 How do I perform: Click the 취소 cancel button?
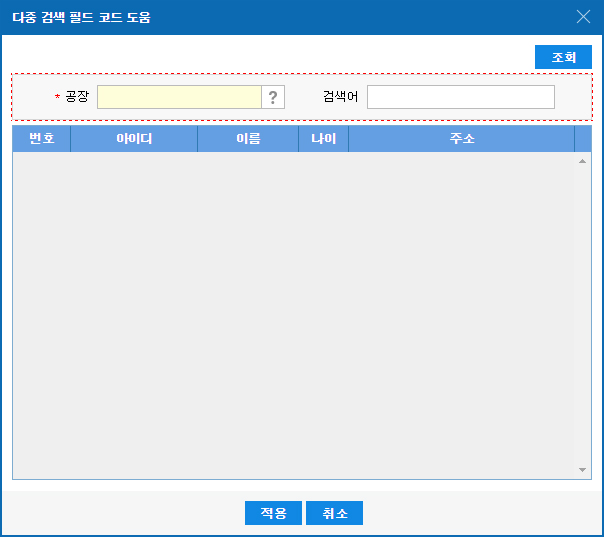334,513
